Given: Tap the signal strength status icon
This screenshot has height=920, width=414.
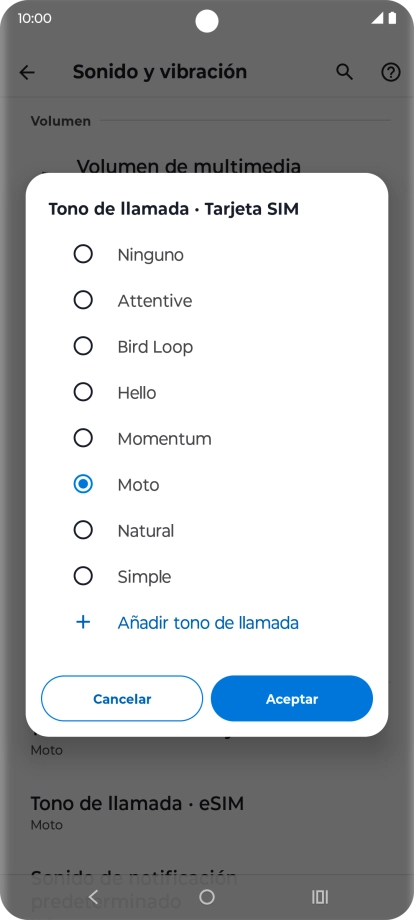Looking at the screenshot, I should point(377,18).
